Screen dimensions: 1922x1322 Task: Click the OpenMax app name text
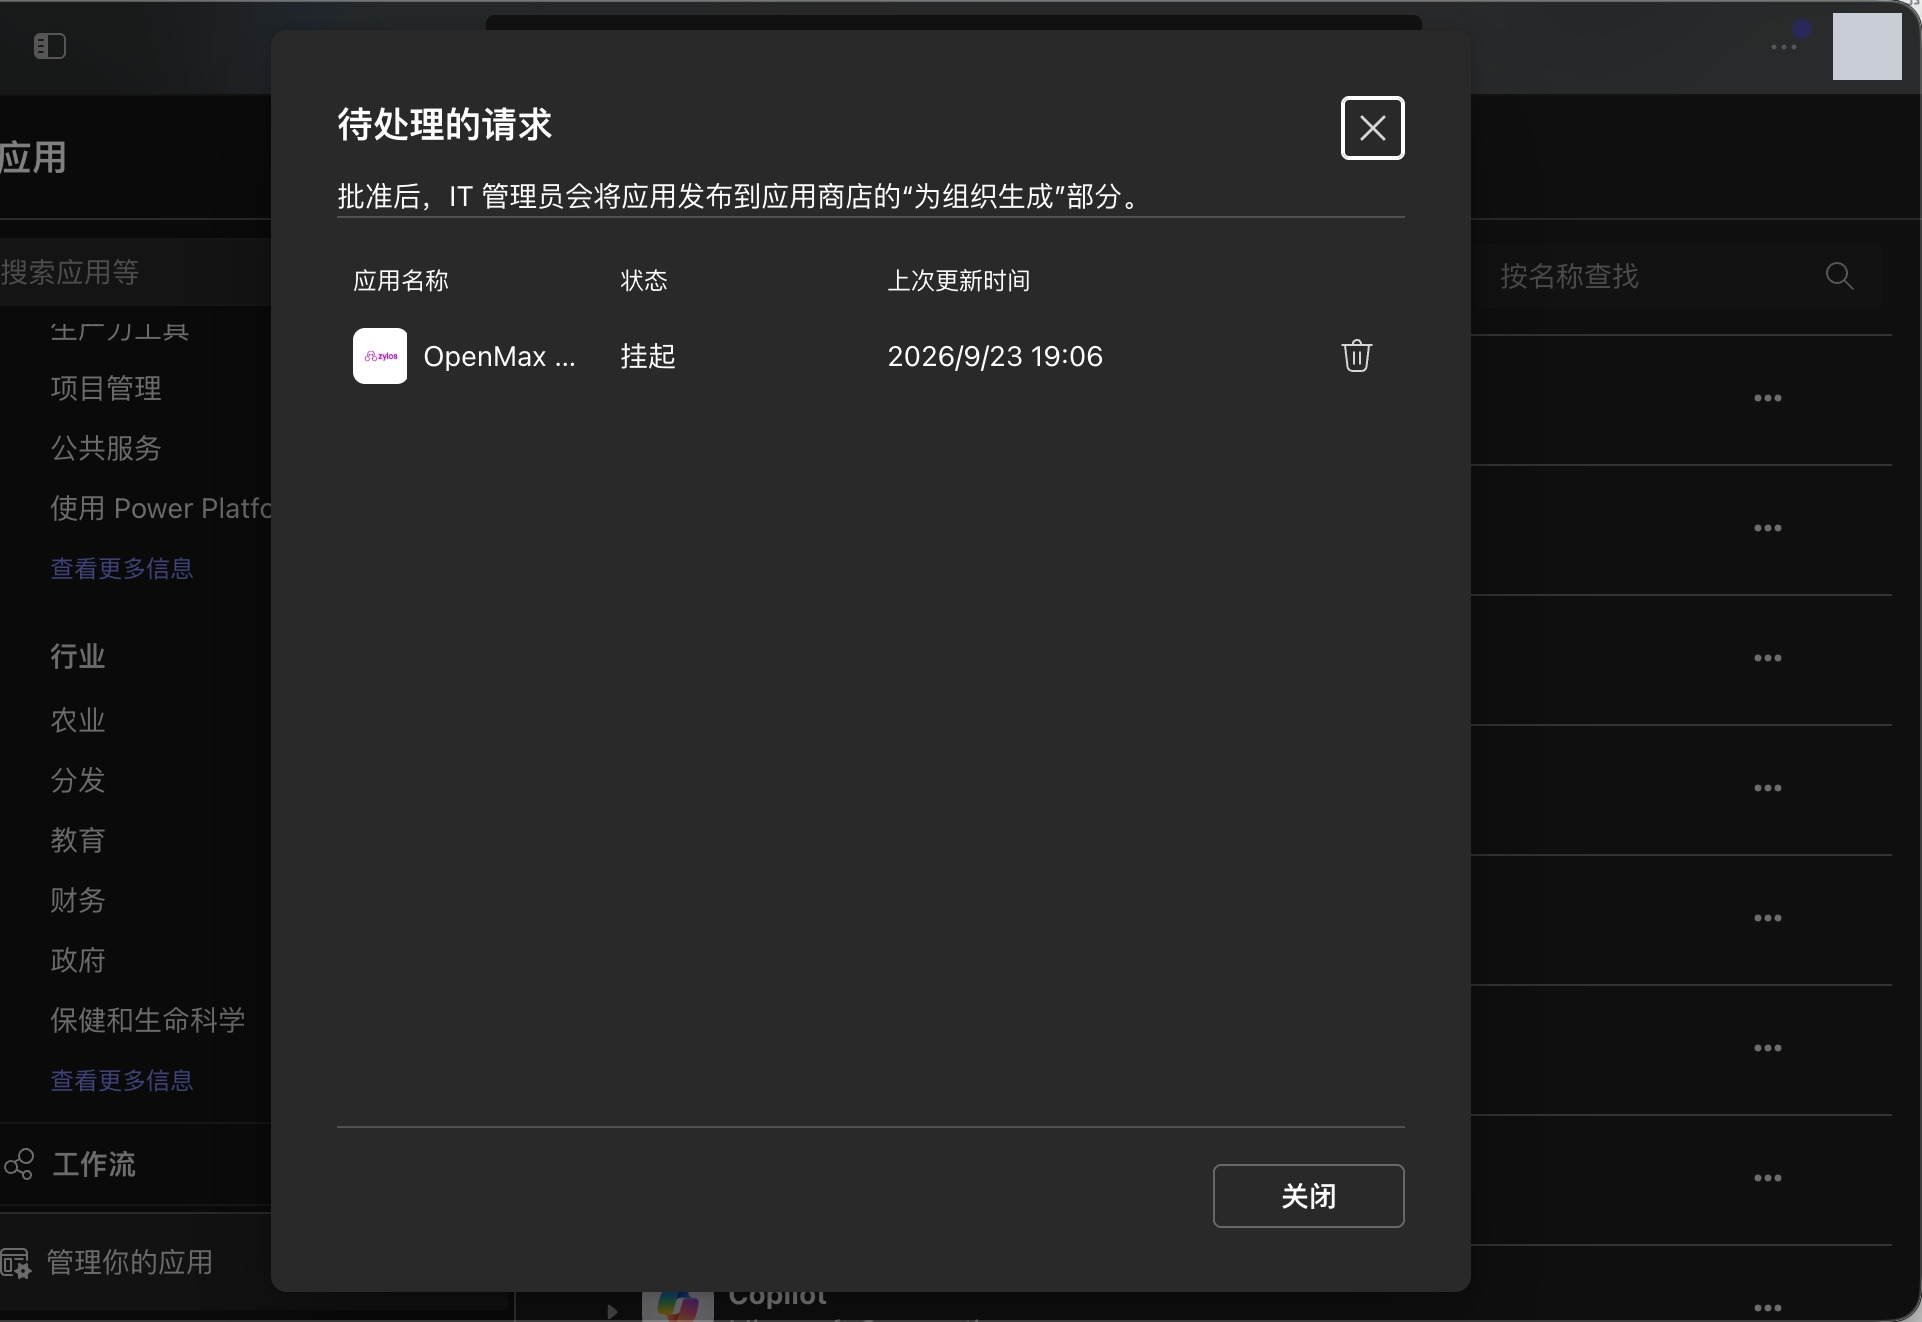[x=499, y=356]
